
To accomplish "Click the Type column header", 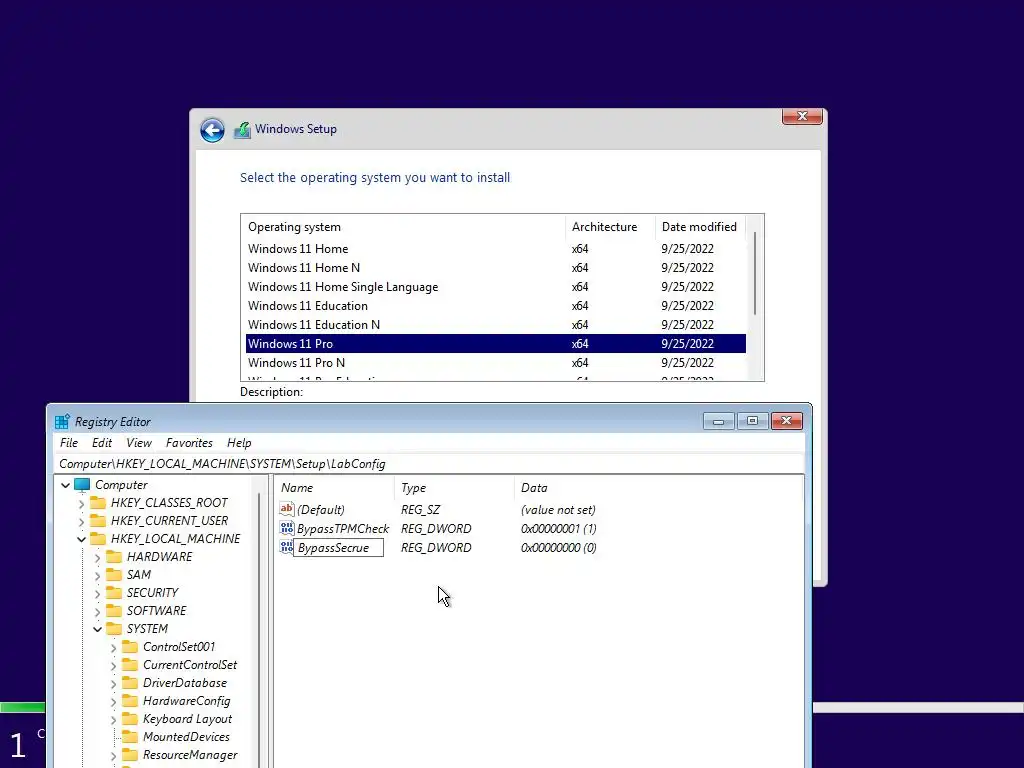I will click(x=454, y=488).
